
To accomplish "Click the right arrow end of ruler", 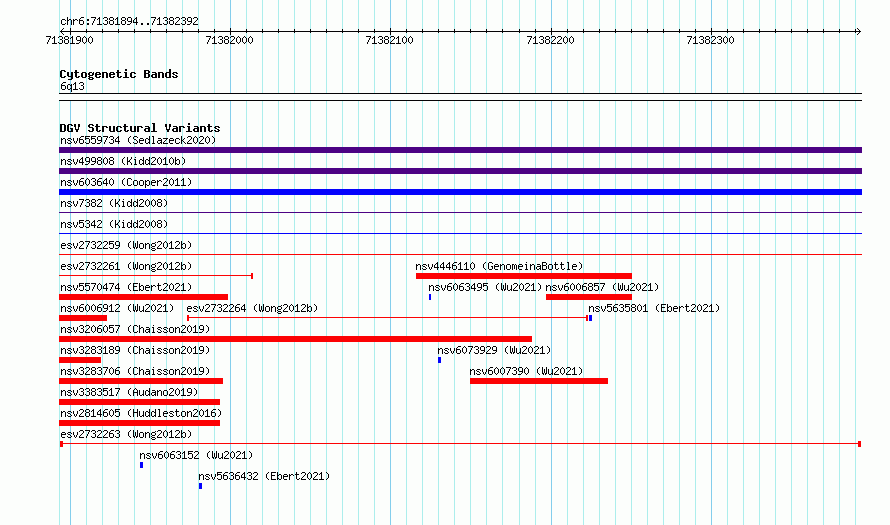I will click(858, 31).
